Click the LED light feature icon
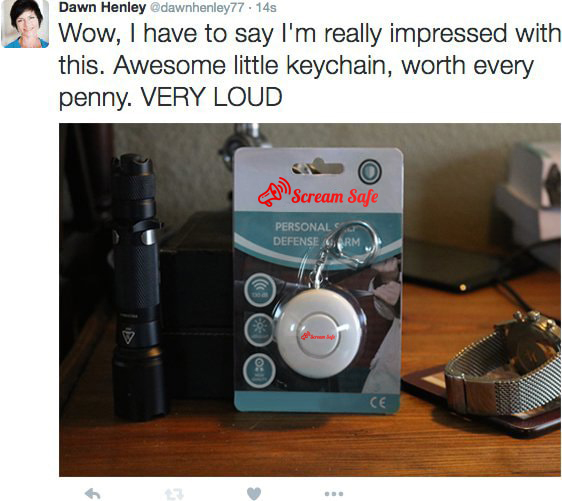The image size is (562, 501). tap(259, 329)
